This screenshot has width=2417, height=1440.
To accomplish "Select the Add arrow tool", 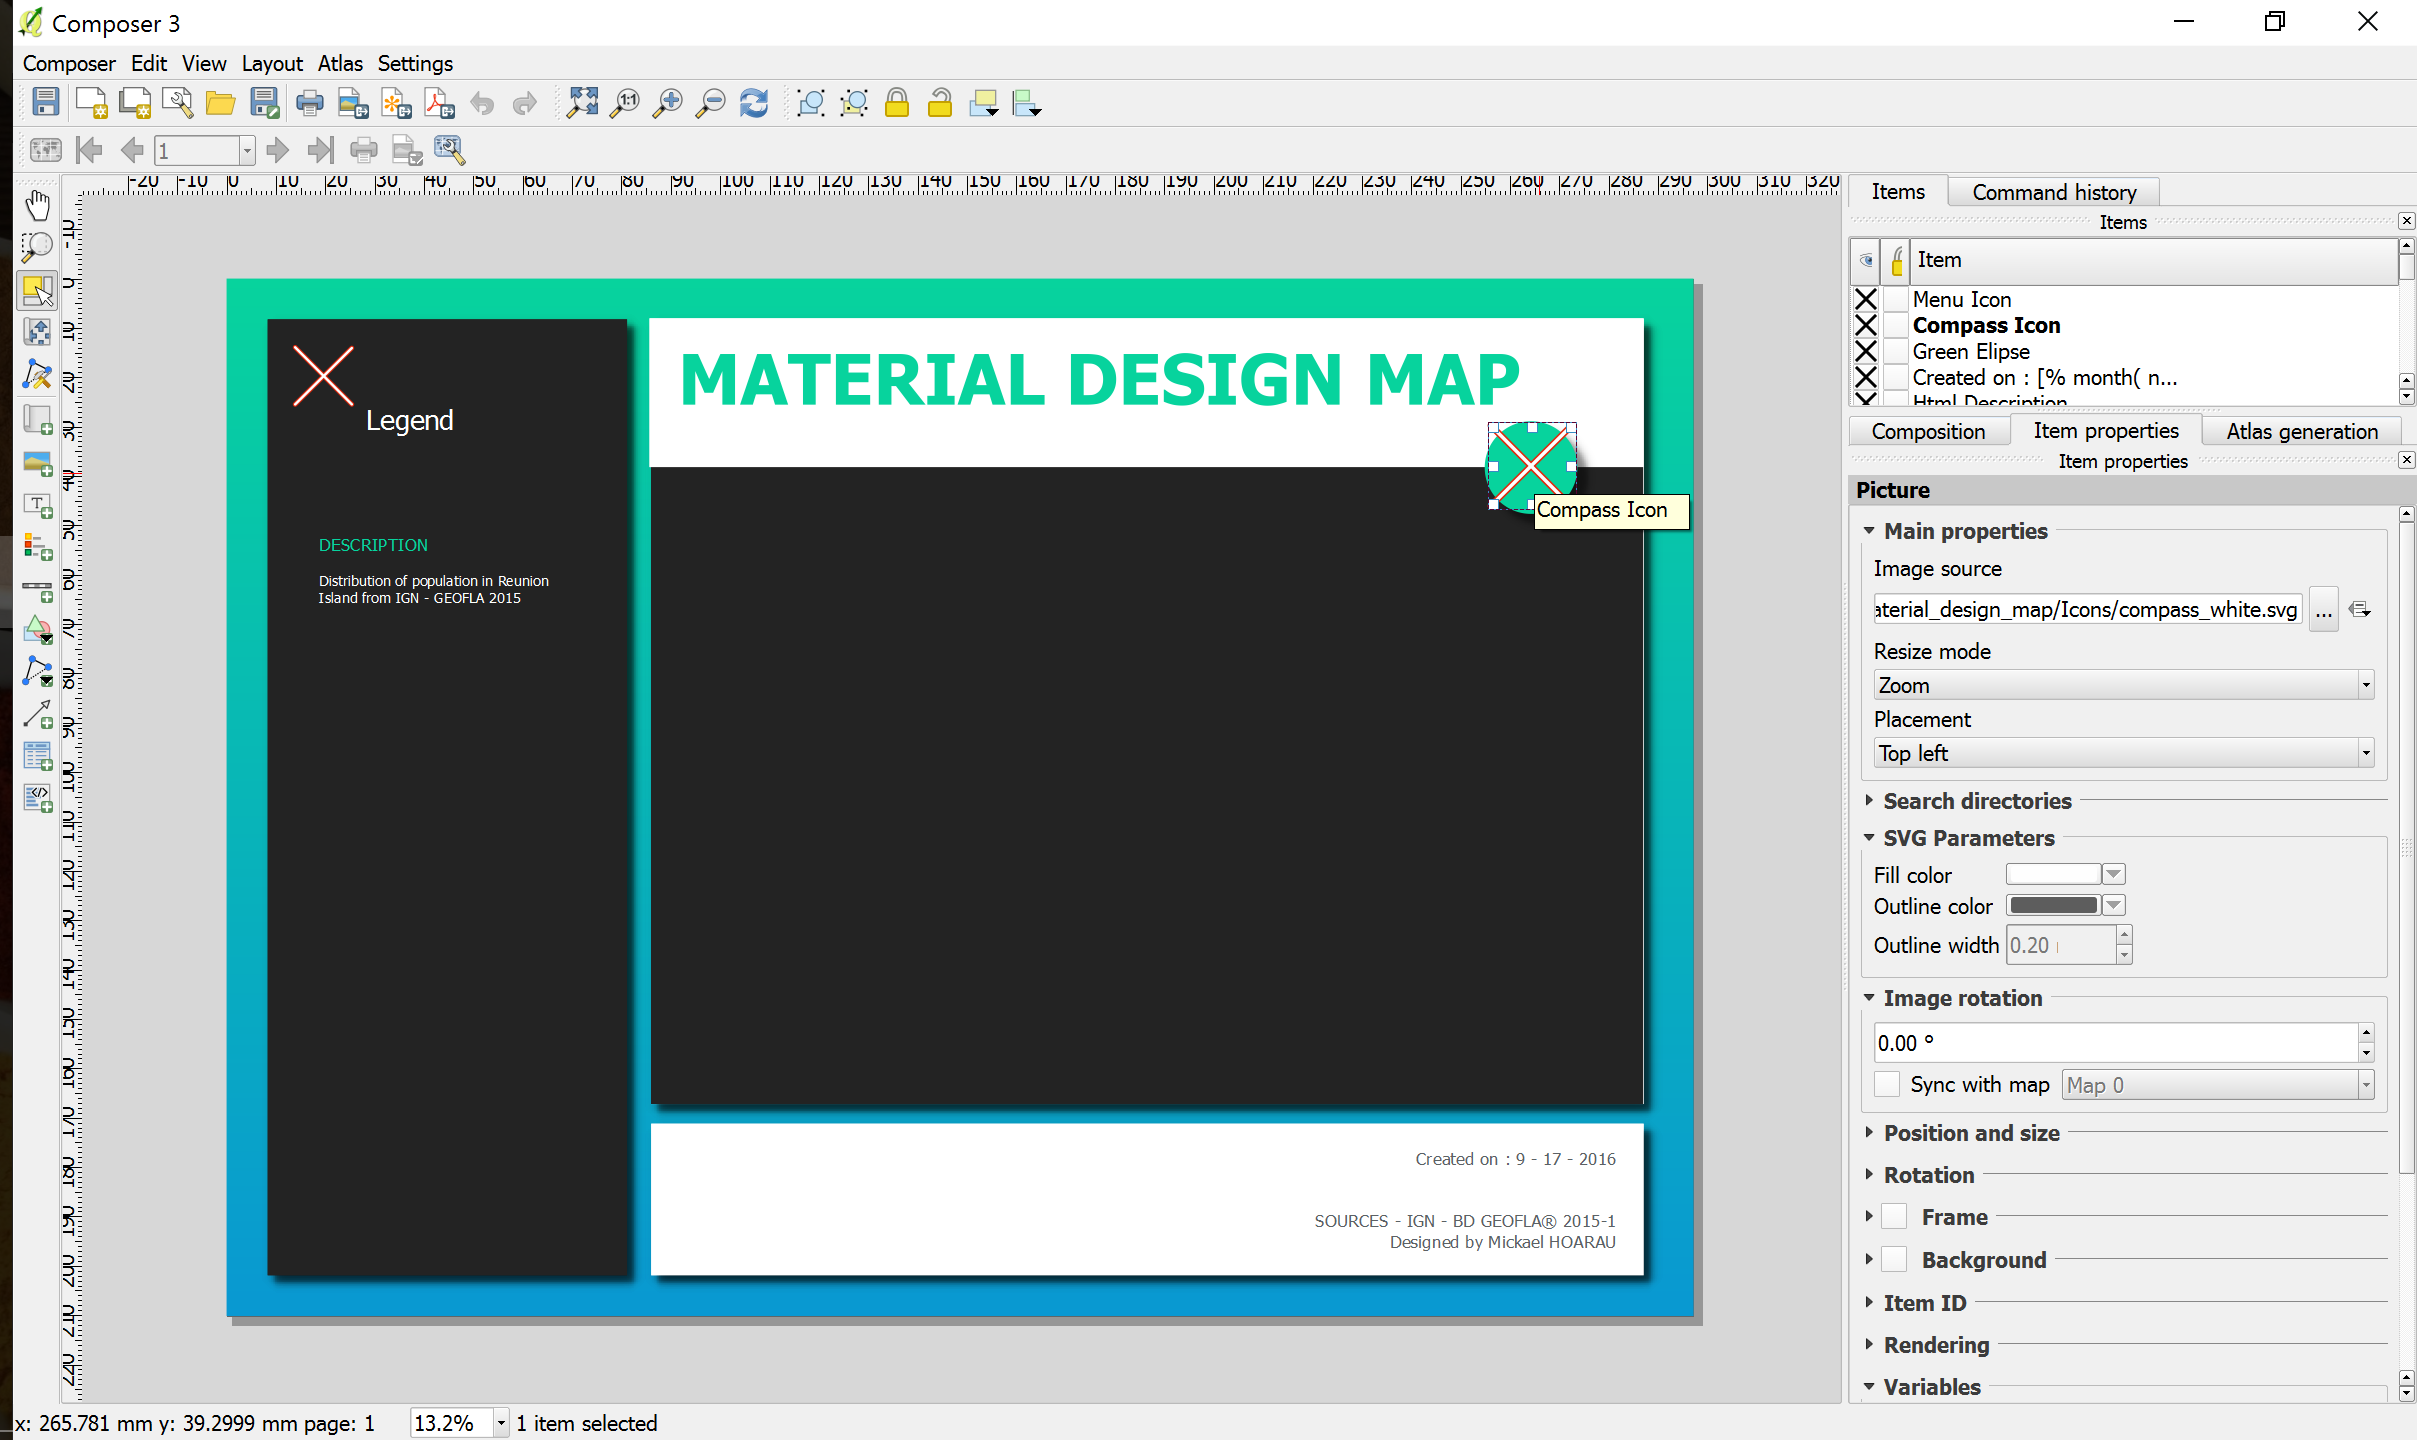I will pos(37,714).
